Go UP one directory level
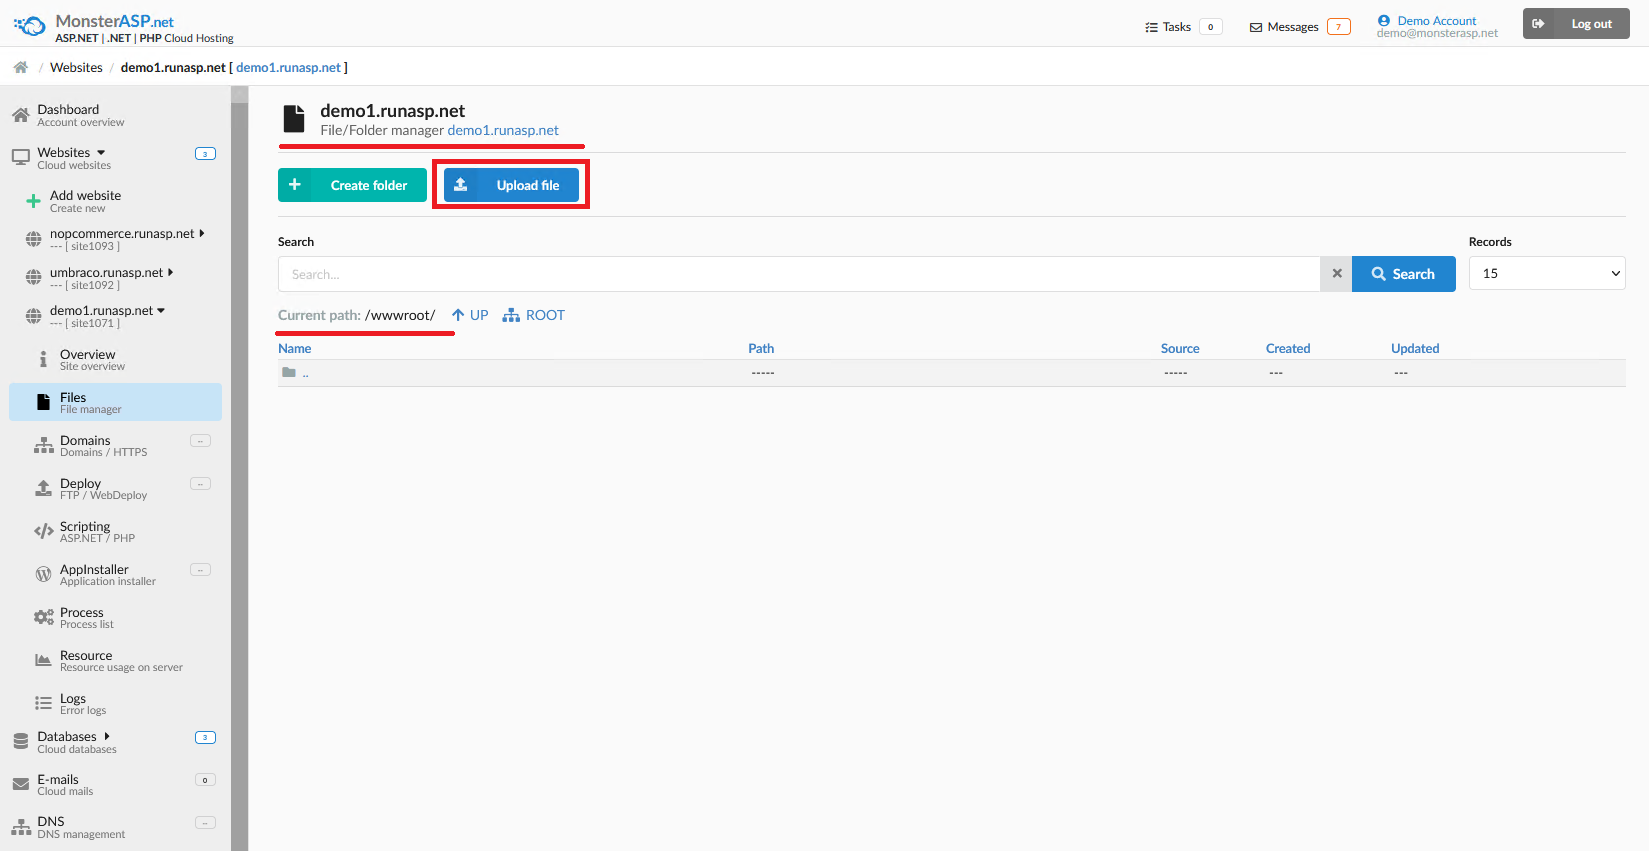 [470, 315]
